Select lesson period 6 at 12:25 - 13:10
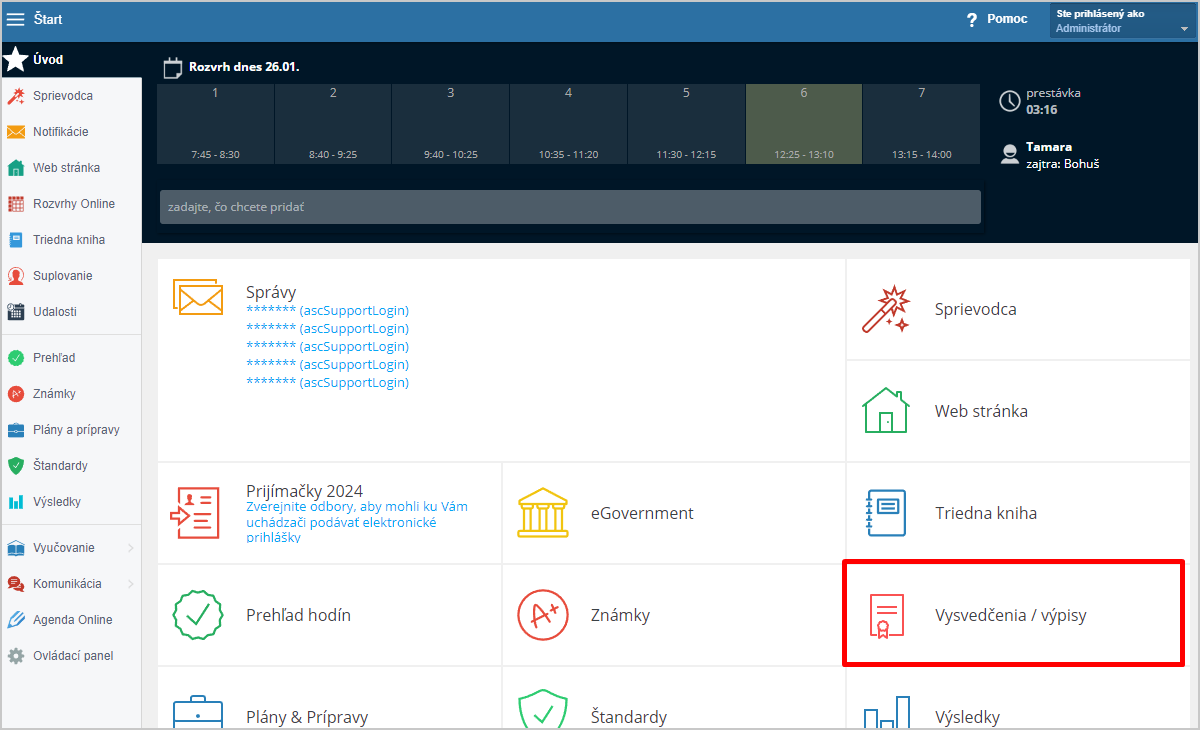The width and height of the screenshot is (1200, 730). tap(804, 124)
